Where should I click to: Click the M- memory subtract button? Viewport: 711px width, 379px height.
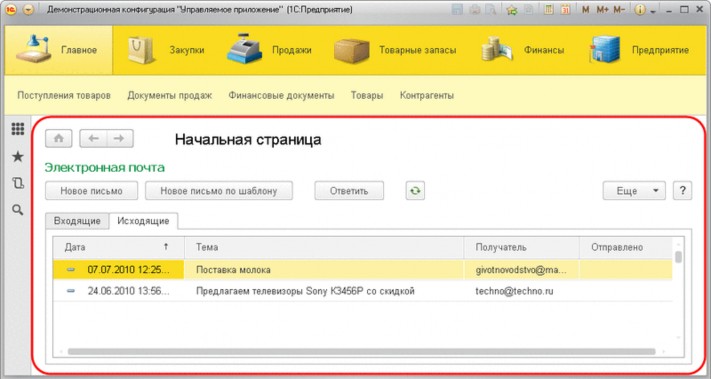(x=619, y=10)
